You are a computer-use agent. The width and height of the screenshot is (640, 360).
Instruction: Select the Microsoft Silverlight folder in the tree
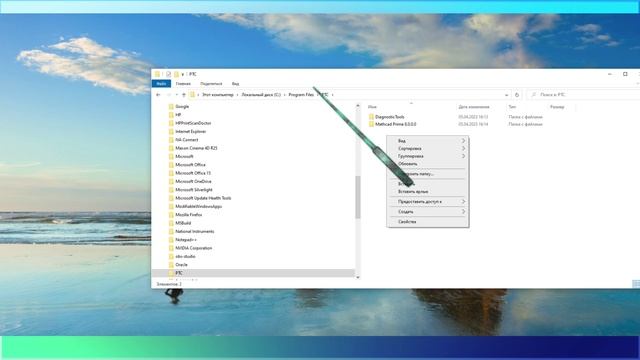[x=194, y=190]
